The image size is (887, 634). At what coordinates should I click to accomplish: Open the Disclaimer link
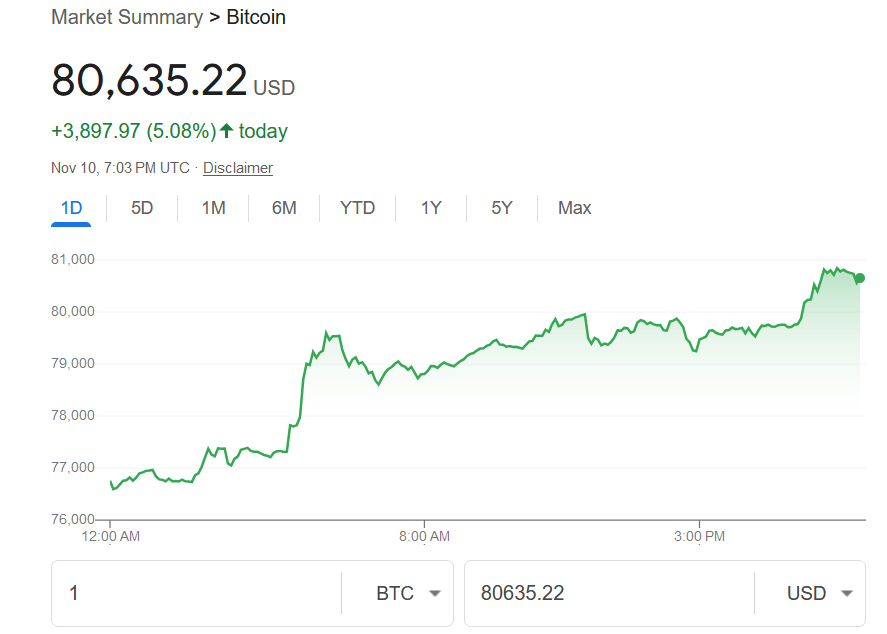click(238, 168)
